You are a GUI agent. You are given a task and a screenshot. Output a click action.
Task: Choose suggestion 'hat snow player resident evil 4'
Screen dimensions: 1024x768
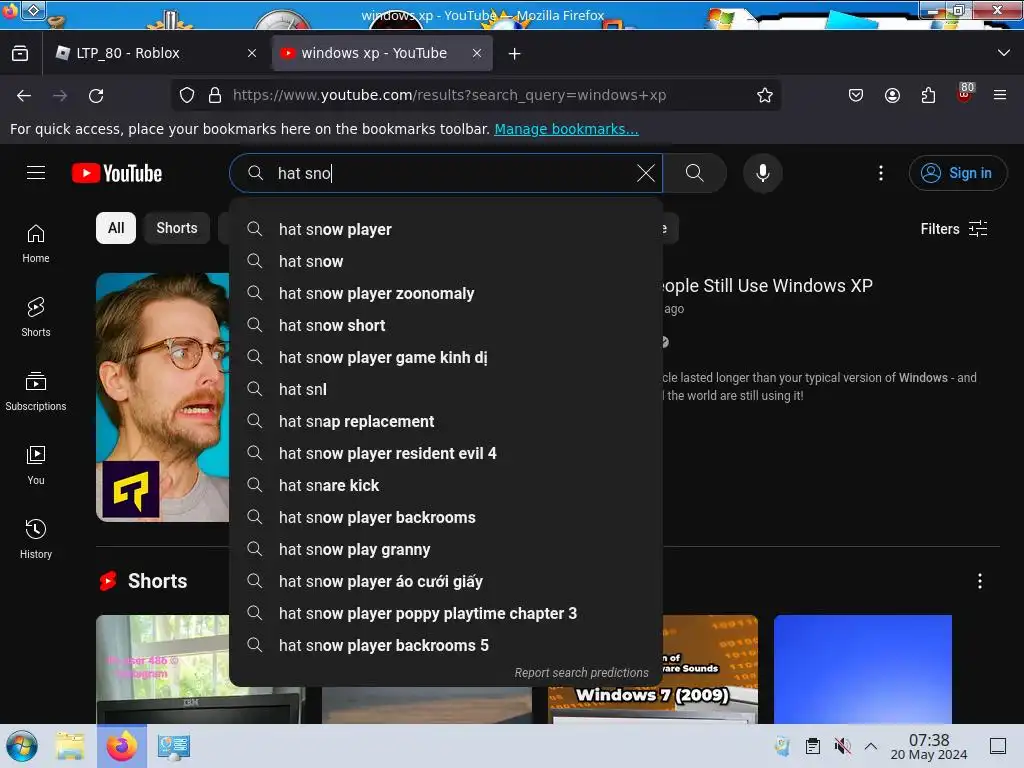tap(446, 453)
